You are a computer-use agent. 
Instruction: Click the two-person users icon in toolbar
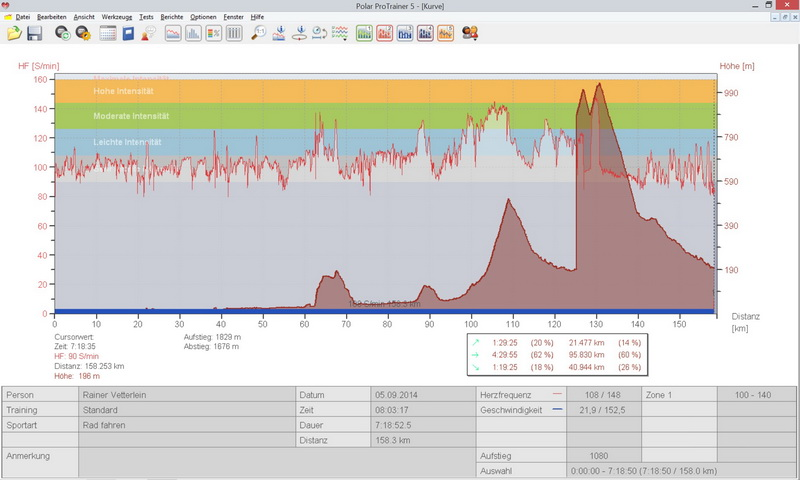point(470,34)
